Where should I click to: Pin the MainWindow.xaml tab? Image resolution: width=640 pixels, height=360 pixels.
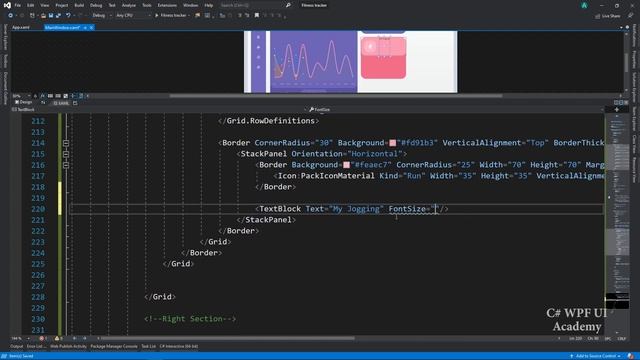point(85,27)
